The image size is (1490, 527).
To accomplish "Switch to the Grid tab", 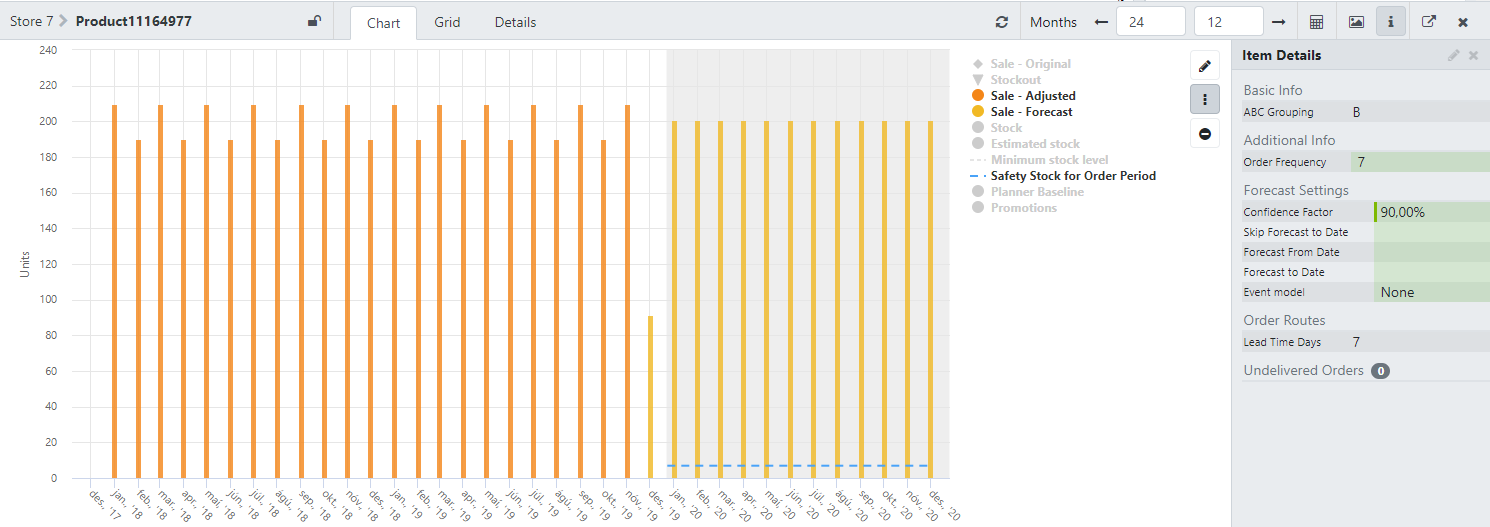I will [x=447, y=22].
